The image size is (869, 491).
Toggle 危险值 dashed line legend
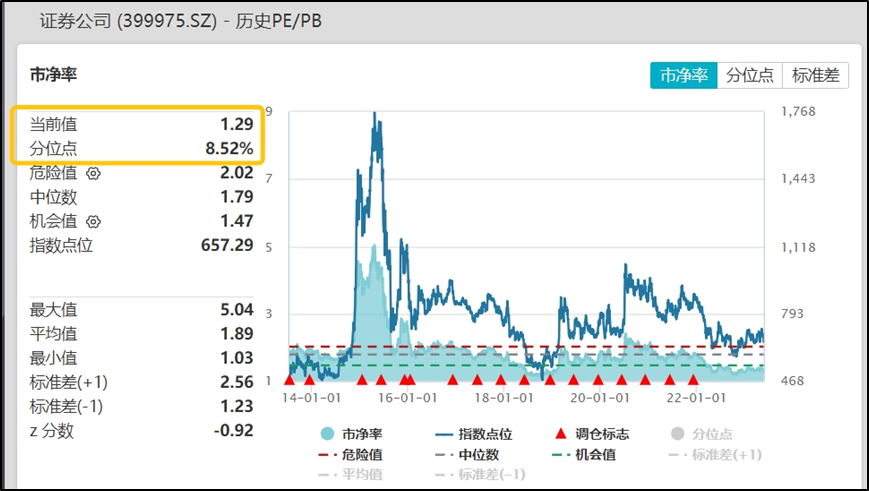click(x=351, y=454)
